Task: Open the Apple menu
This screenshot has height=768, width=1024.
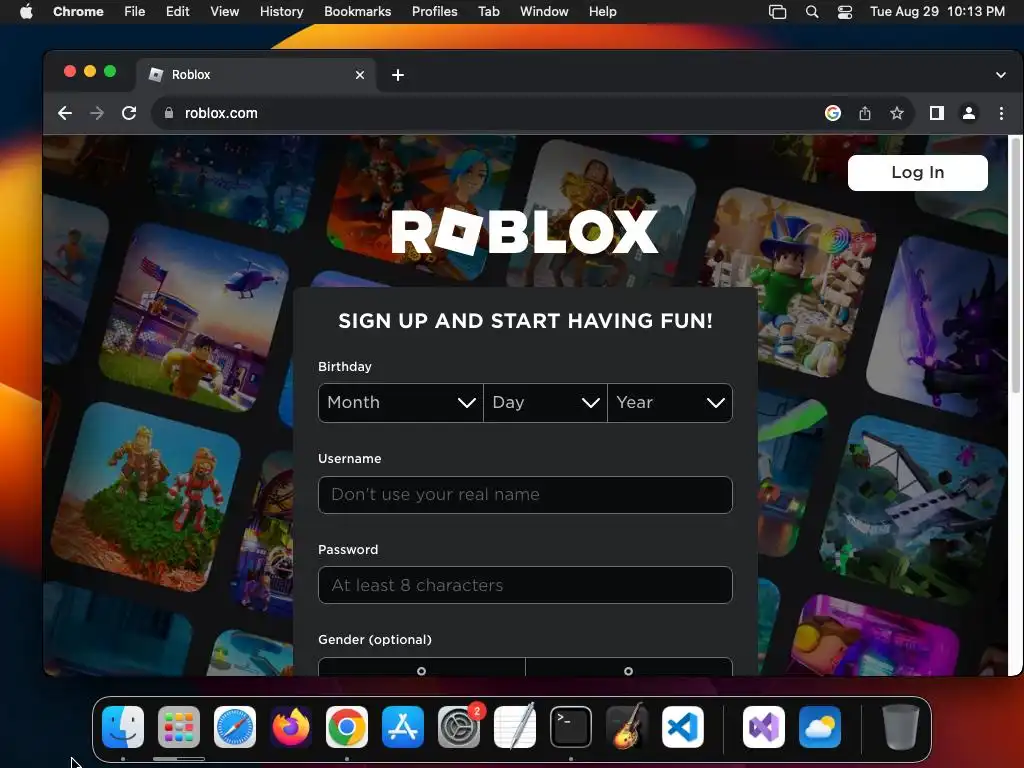Action: click(x=26, y=12)
